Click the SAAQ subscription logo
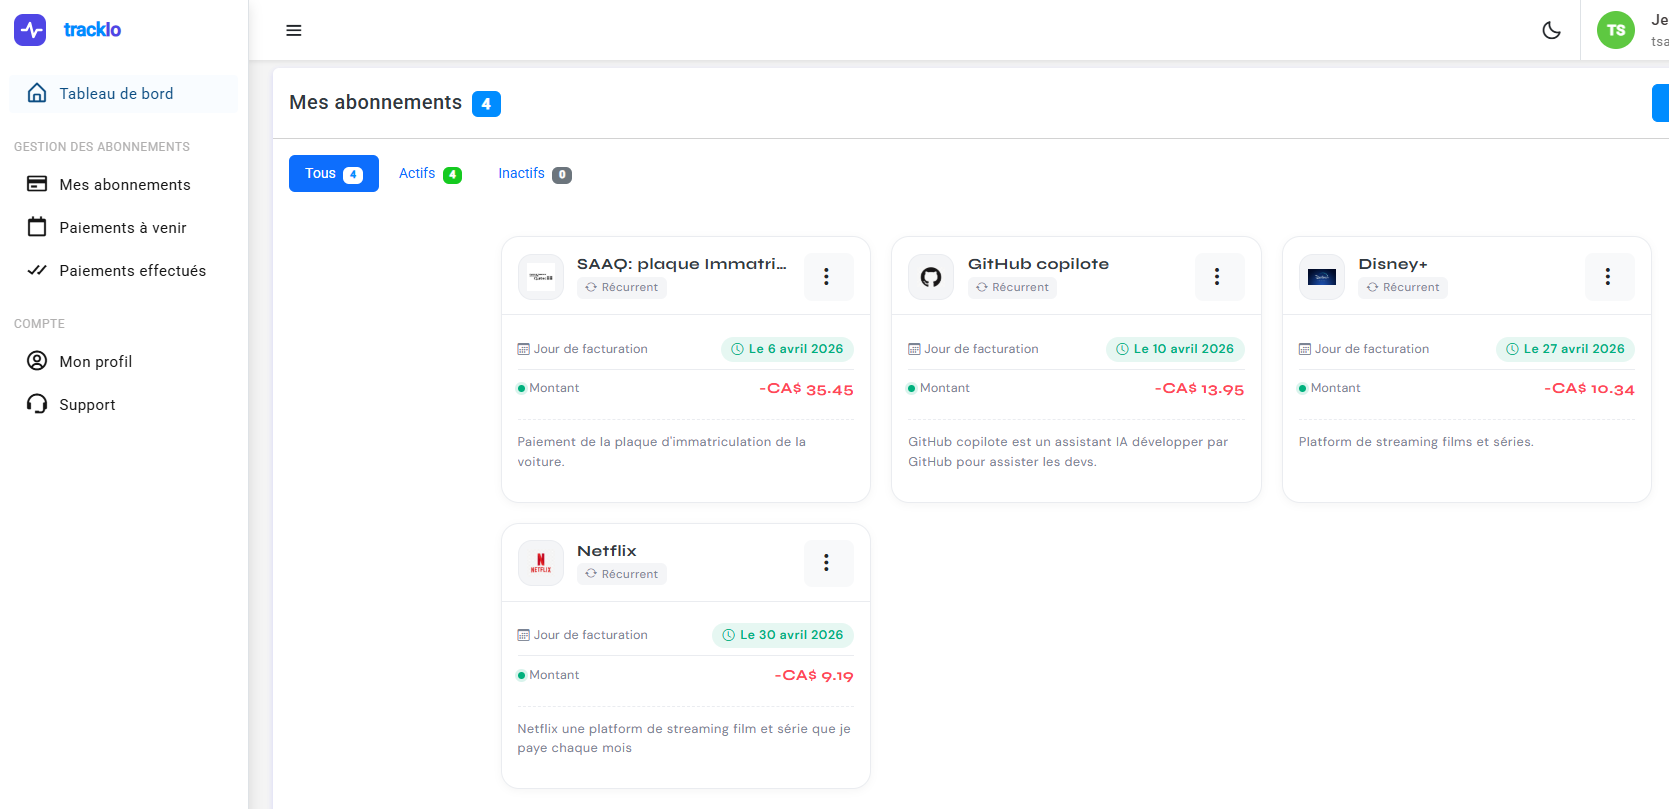This screenshot has width=1669, height=809. point(541,277)
